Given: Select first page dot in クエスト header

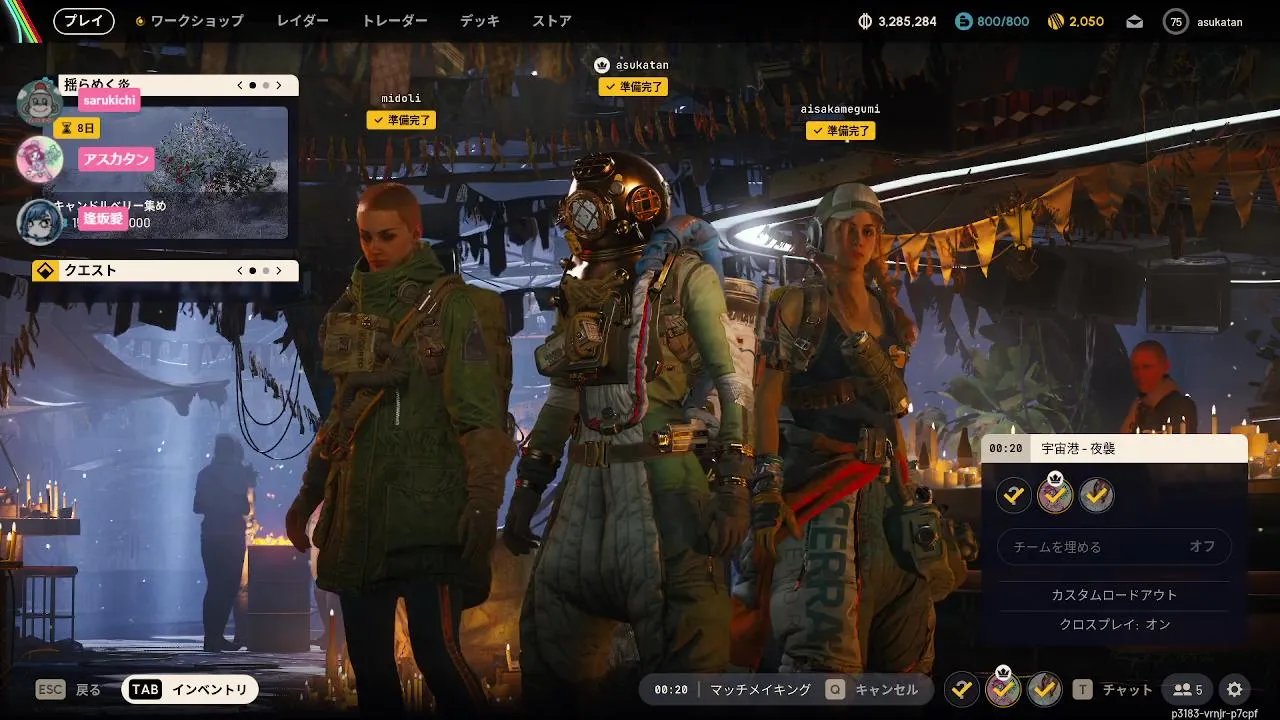Looking at the screenshot, I should [252, 270].
